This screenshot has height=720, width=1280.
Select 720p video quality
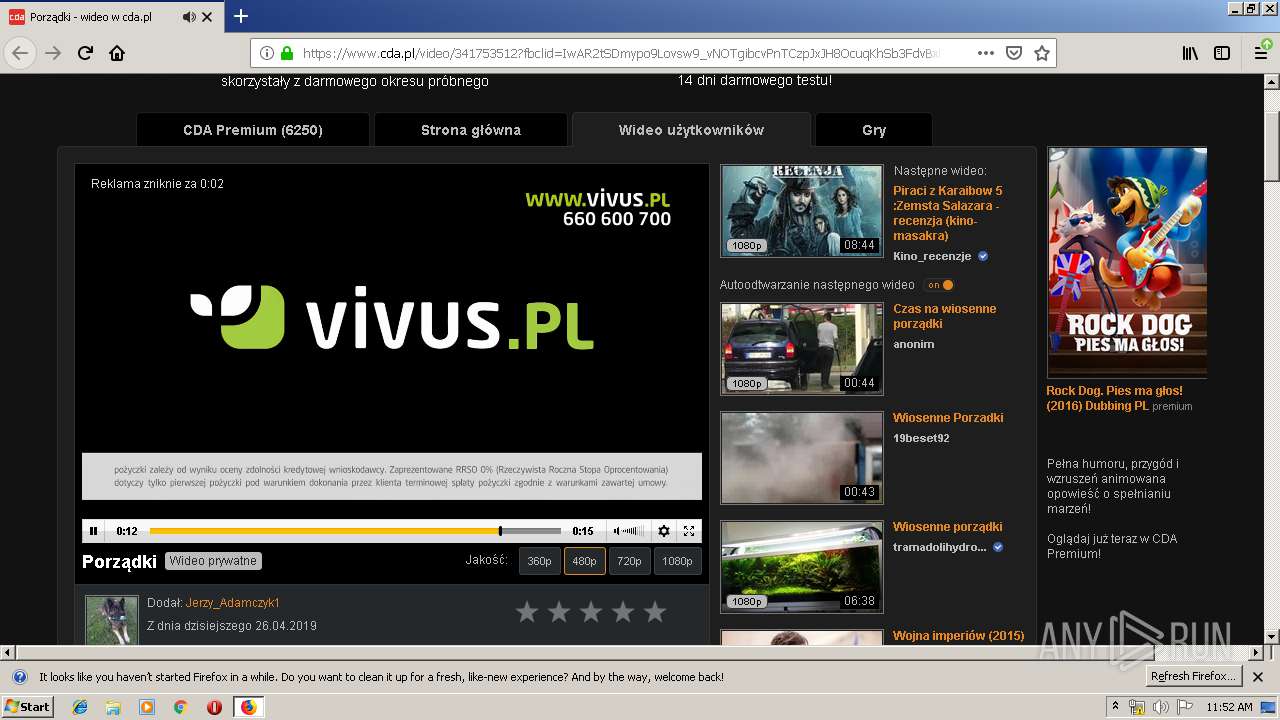click(629, 561)
